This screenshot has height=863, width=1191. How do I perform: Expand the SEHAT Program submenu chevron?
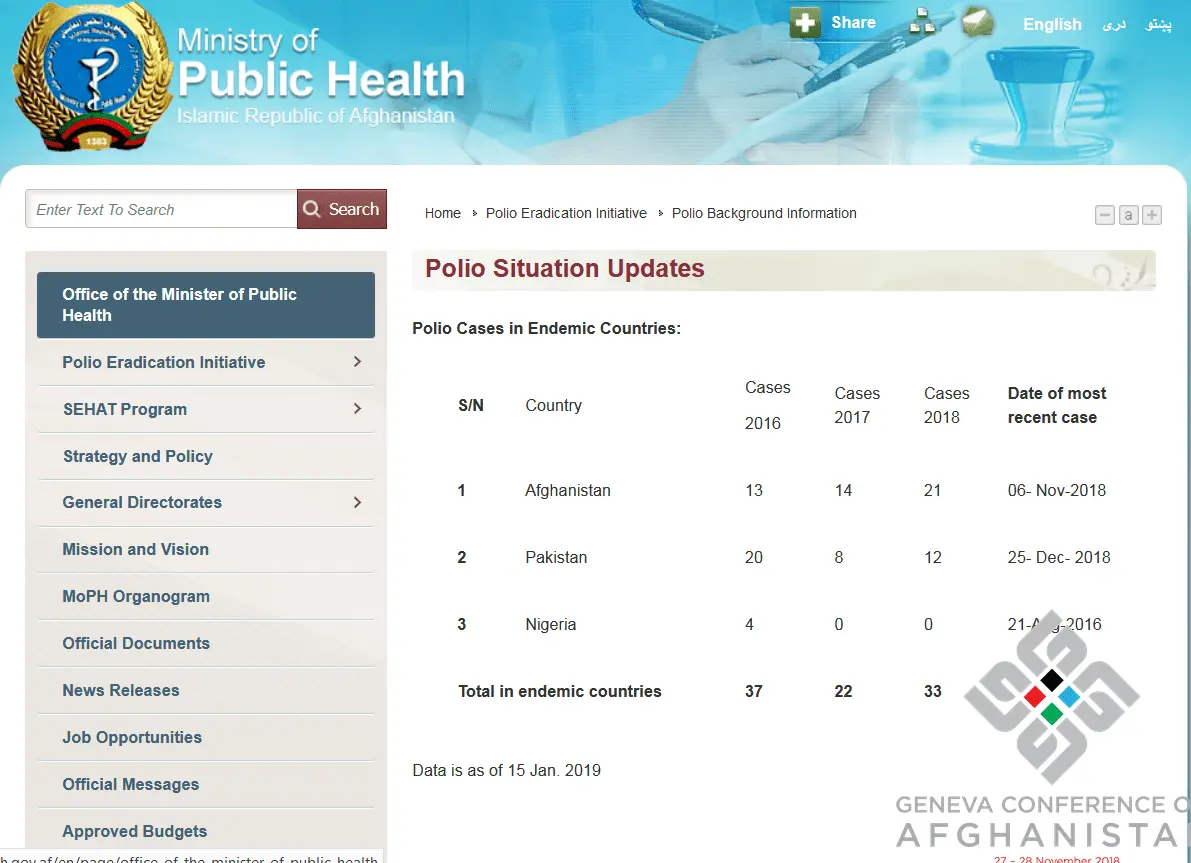click(x=357, y=409)
